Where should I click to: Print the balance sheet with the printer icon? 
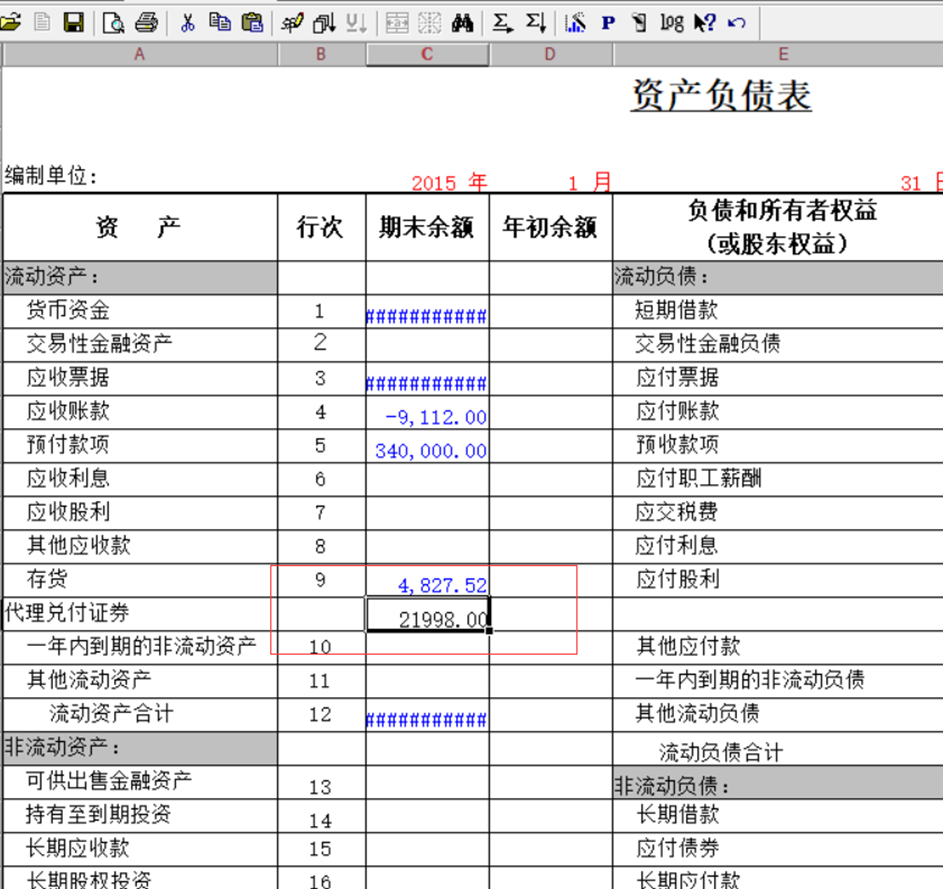[146, 23]
